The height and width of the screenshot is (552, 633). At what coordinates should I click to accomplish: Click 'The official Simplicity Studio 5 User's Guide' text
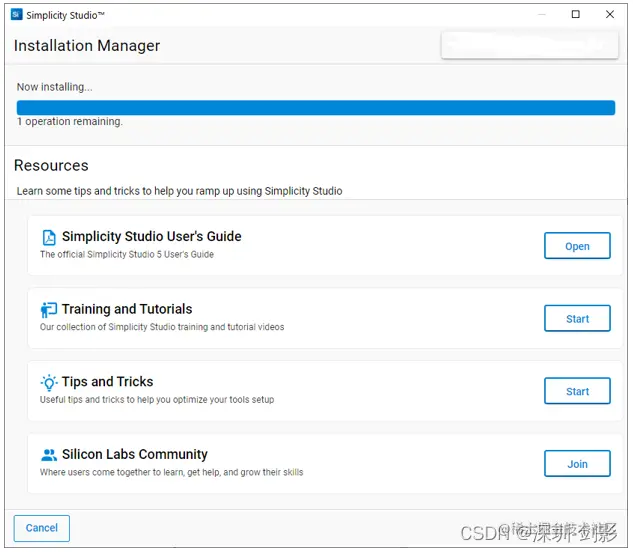point(127,254)
